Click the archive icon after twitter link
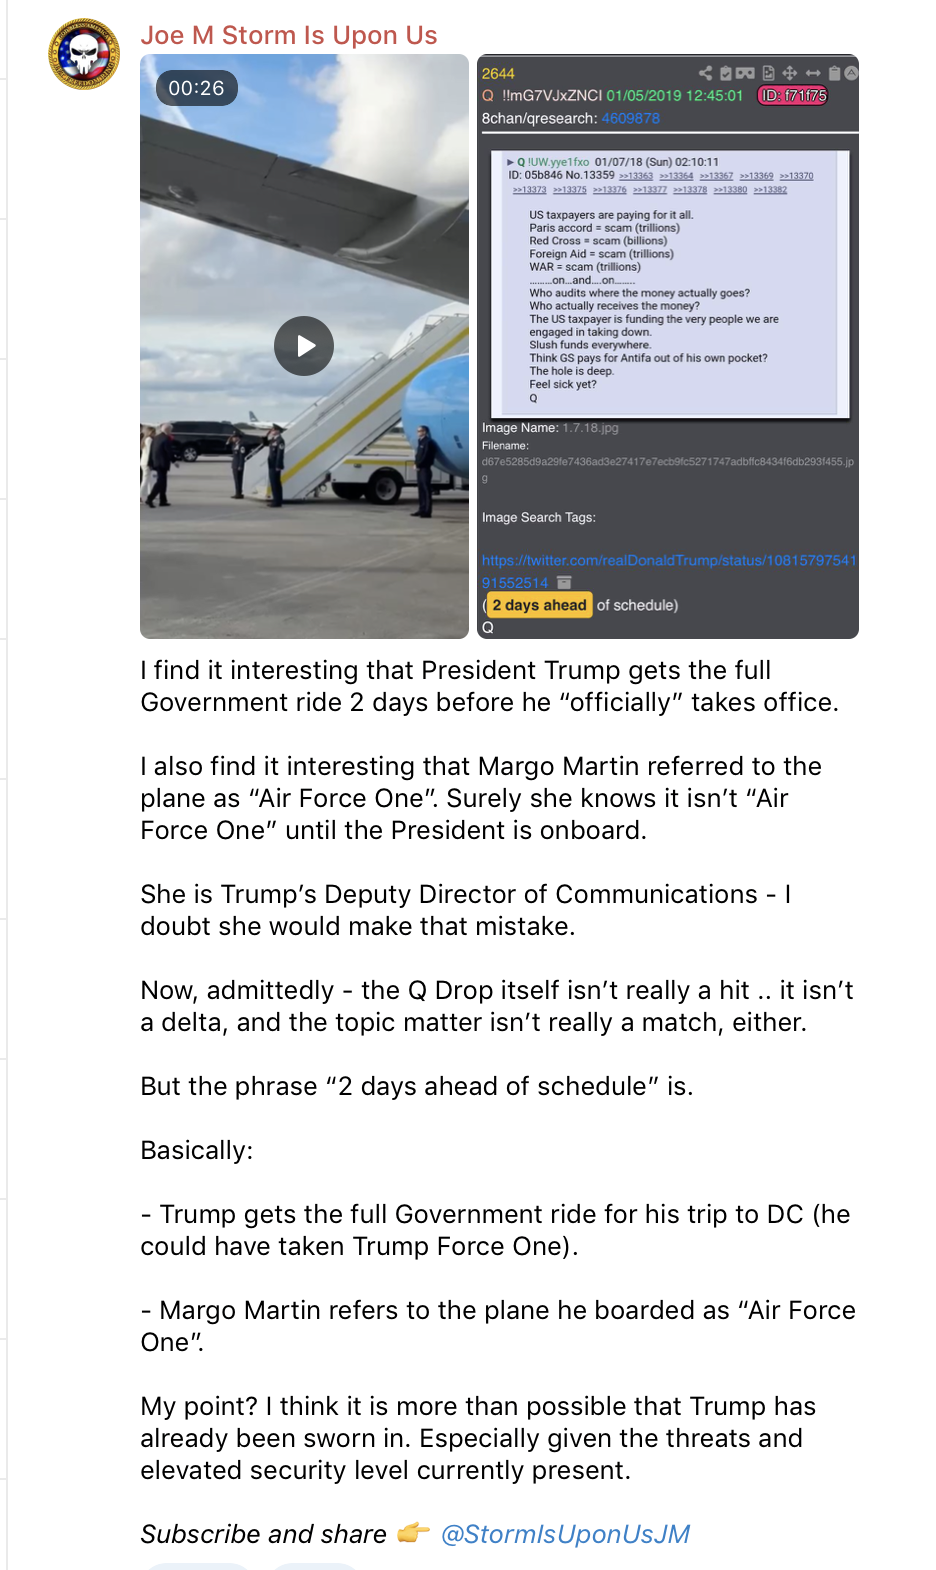Screen dimensions: 936x1570 tap(564, 583)
